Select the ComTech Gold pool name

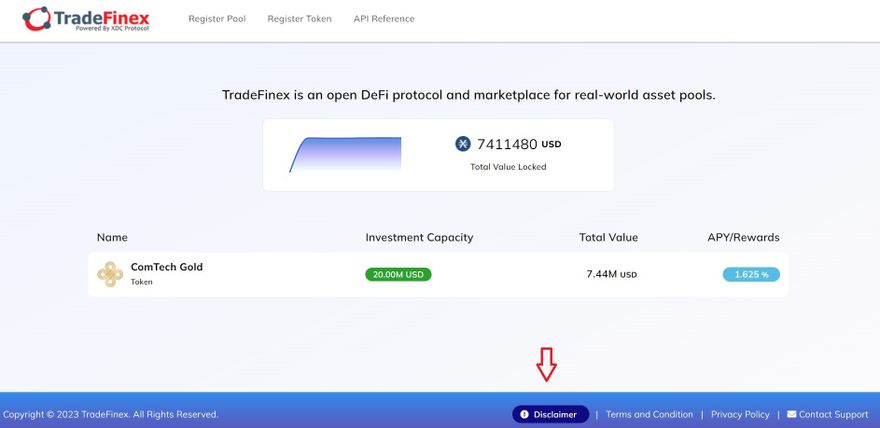click(x=166, y=267)
